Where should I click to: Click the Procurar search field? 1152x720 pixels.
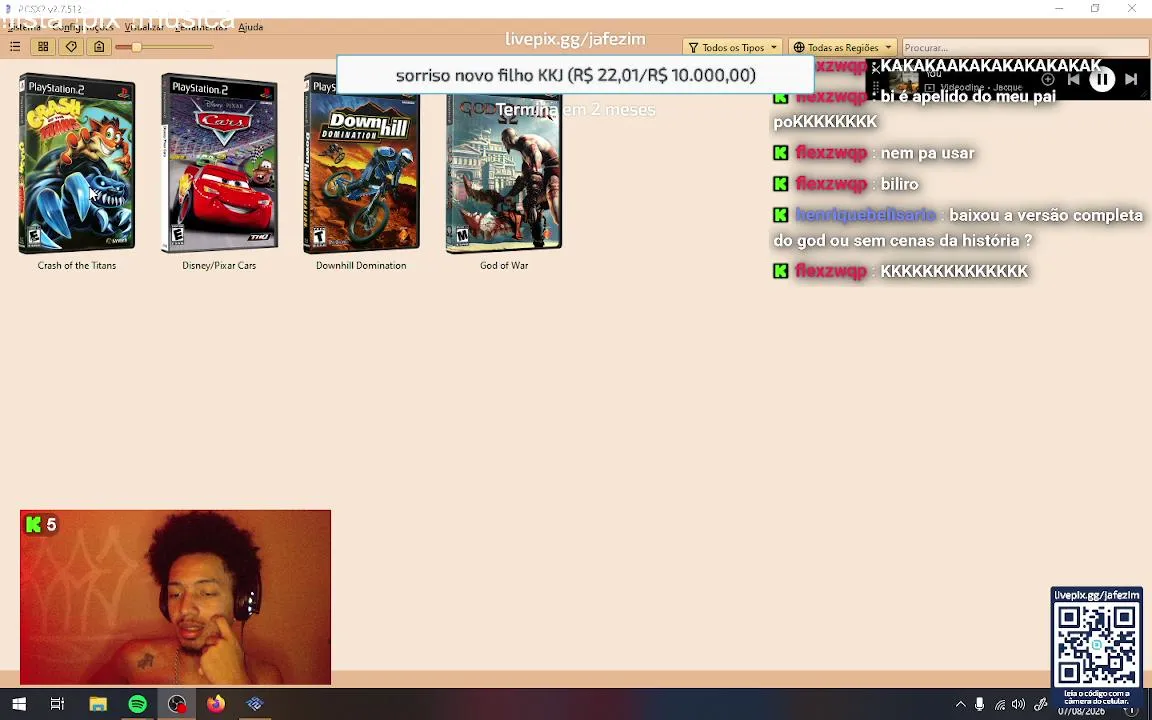click(x=1026, y=47)
